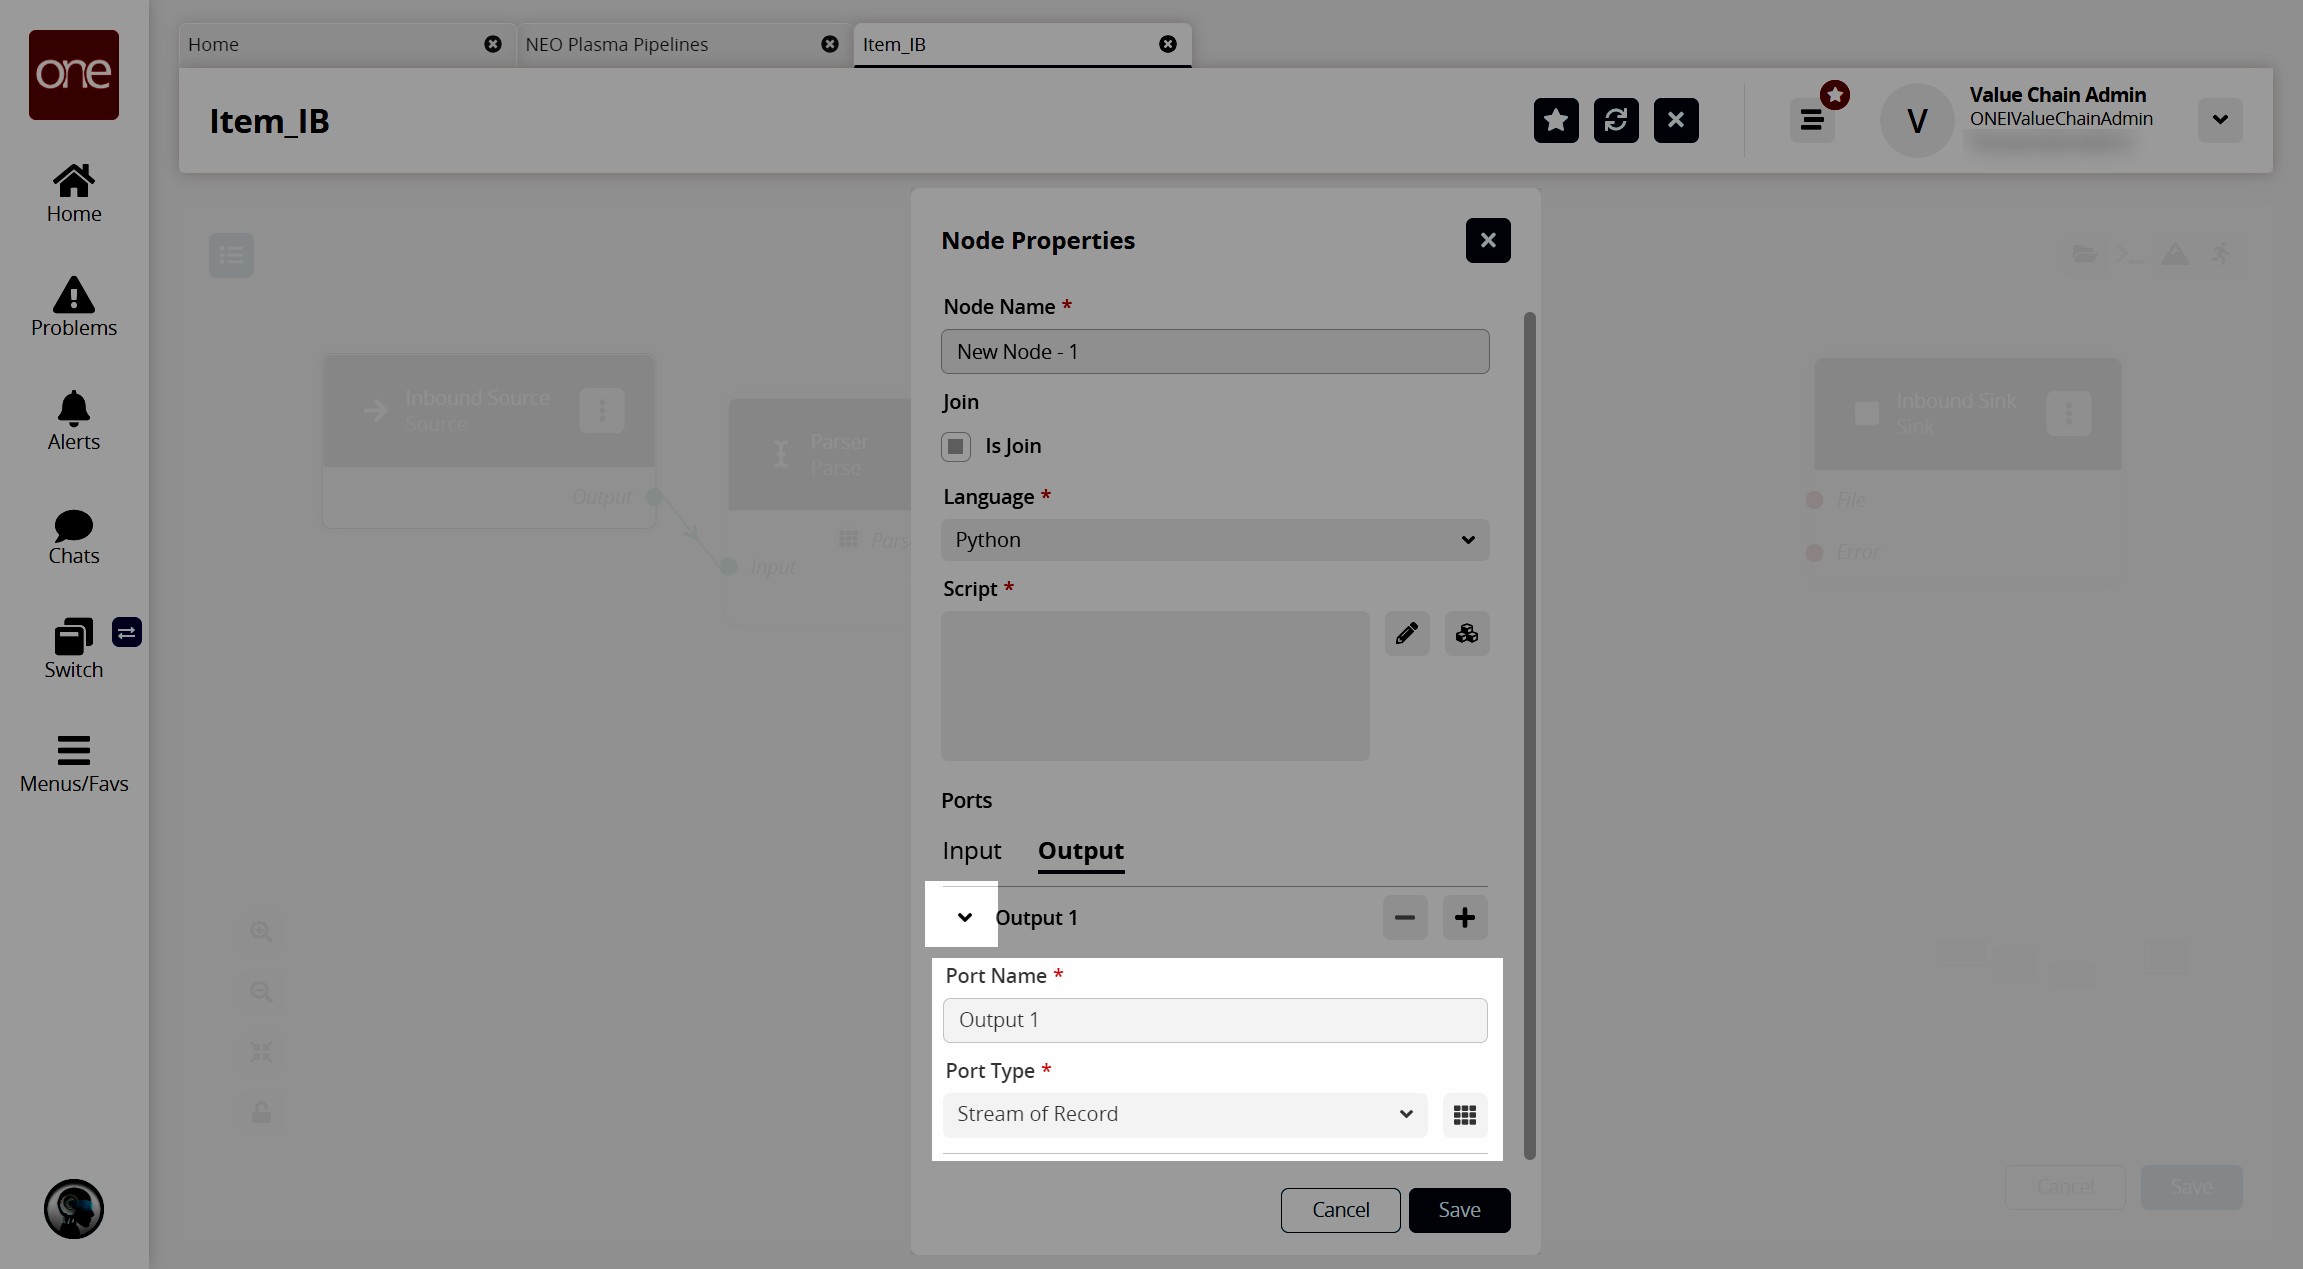This screenshot has height=1269, width=2303.
Task: Open the port type grid schema icon
Action: (x=1464, y=1114)
